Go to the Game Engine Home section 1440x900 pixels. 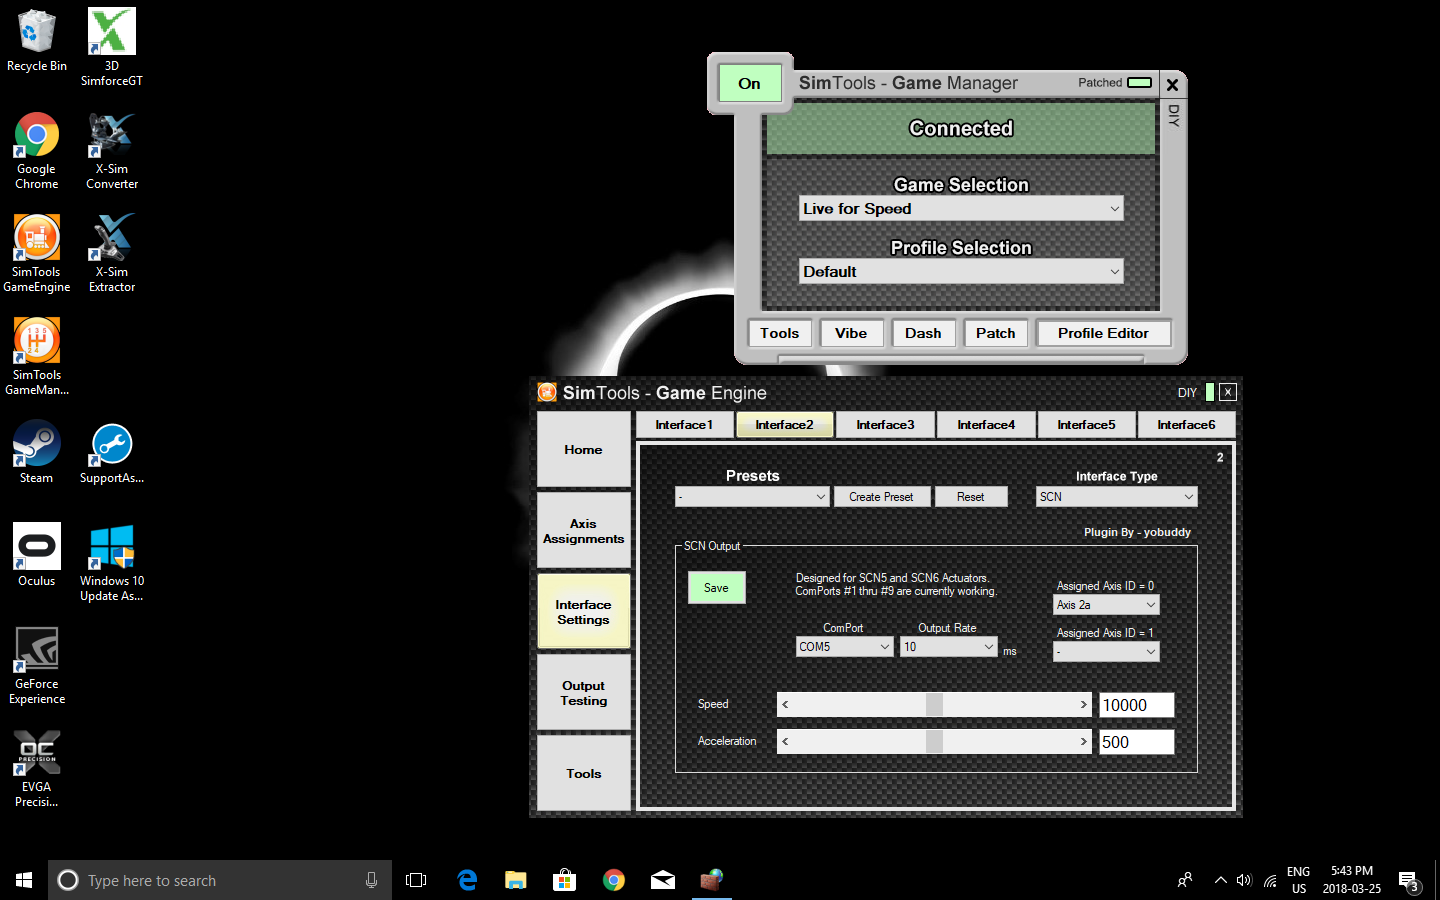pyautogui.click(x=584, y=450)
